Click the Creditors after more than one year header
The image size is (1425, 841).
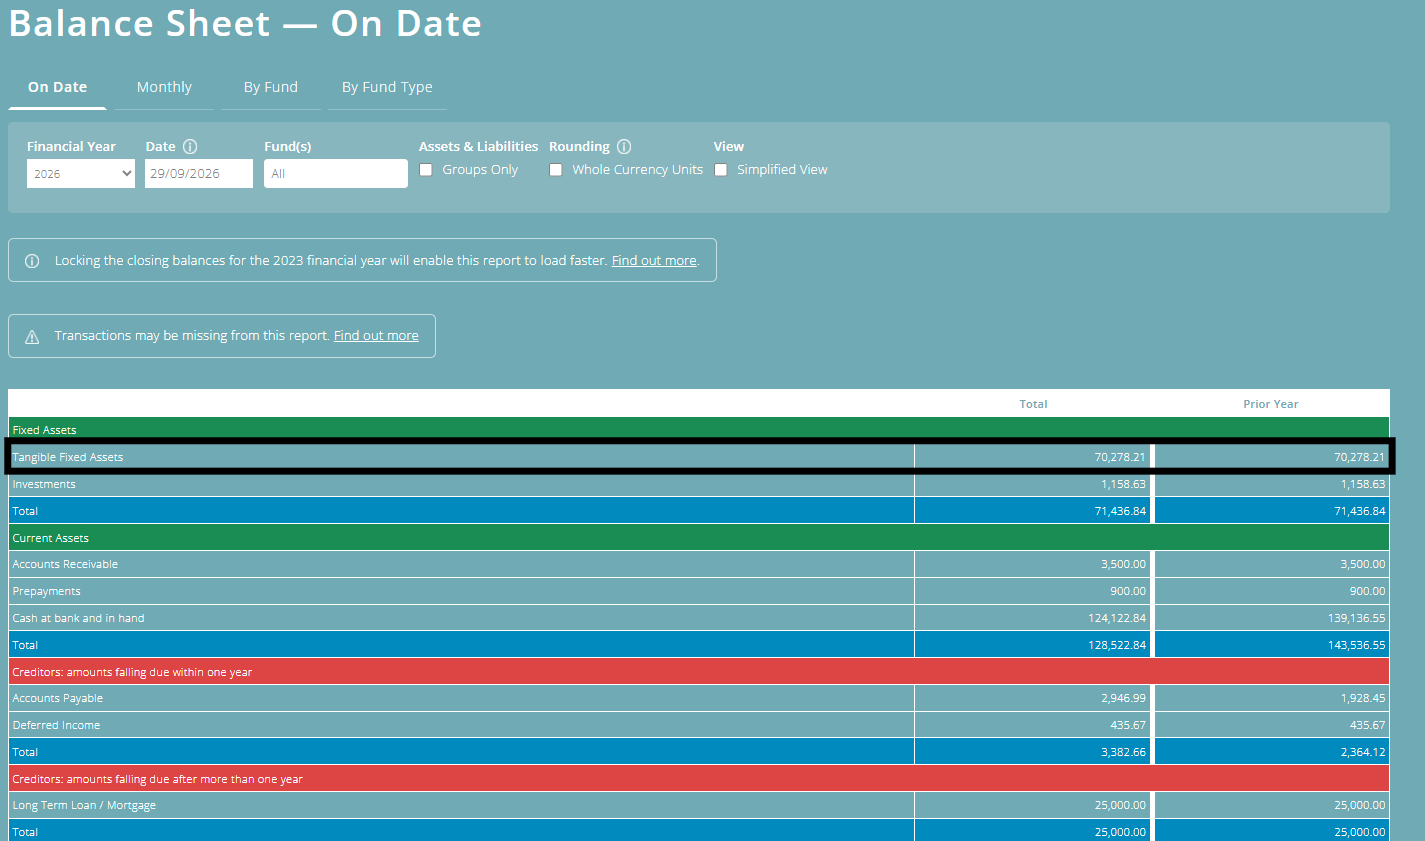[x=699, y=779]
